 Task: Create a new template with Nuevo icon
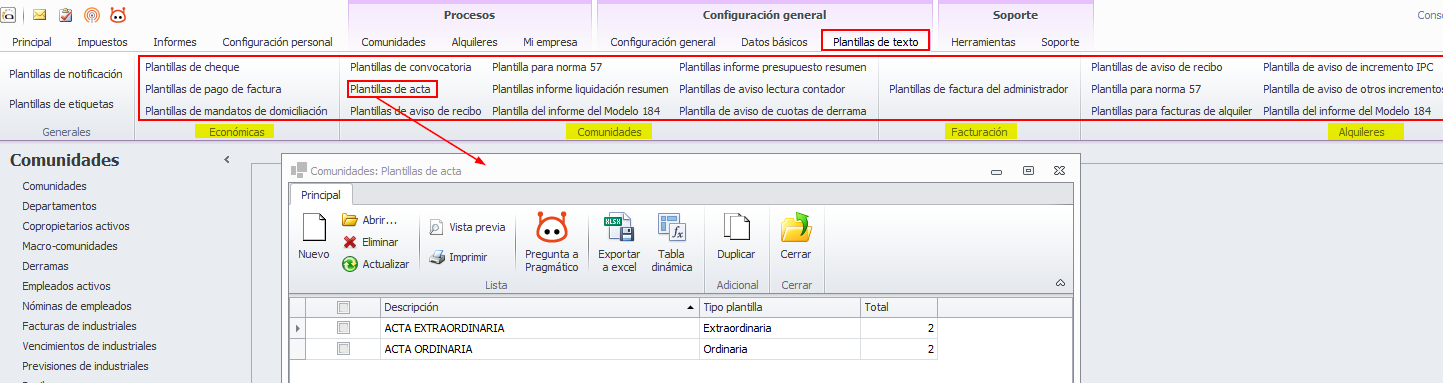(314, 228)
